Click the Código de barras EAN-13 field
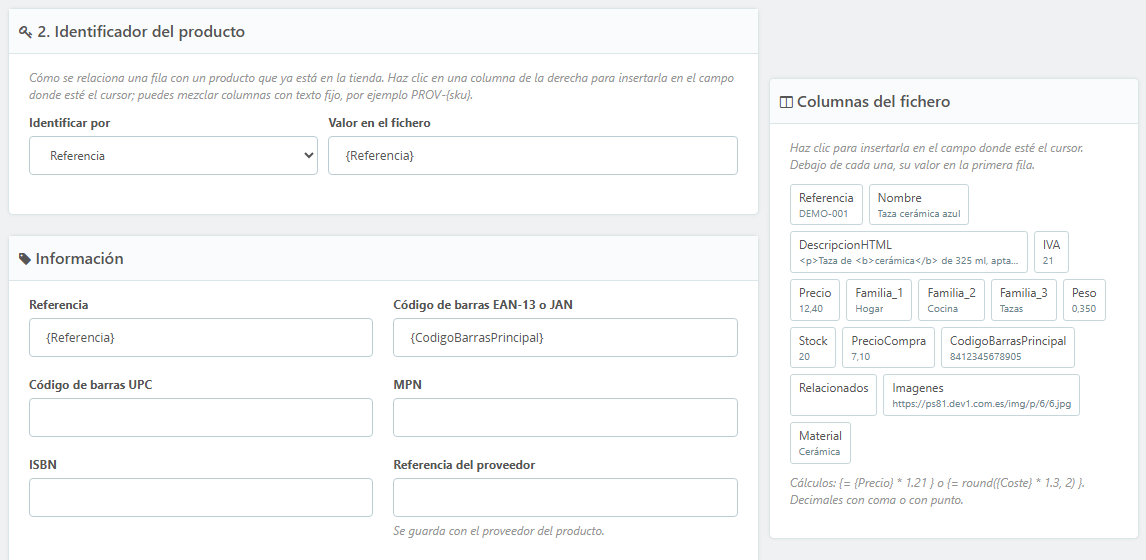The height and width of the screenshot is (560, 1146). coord(565,338)
